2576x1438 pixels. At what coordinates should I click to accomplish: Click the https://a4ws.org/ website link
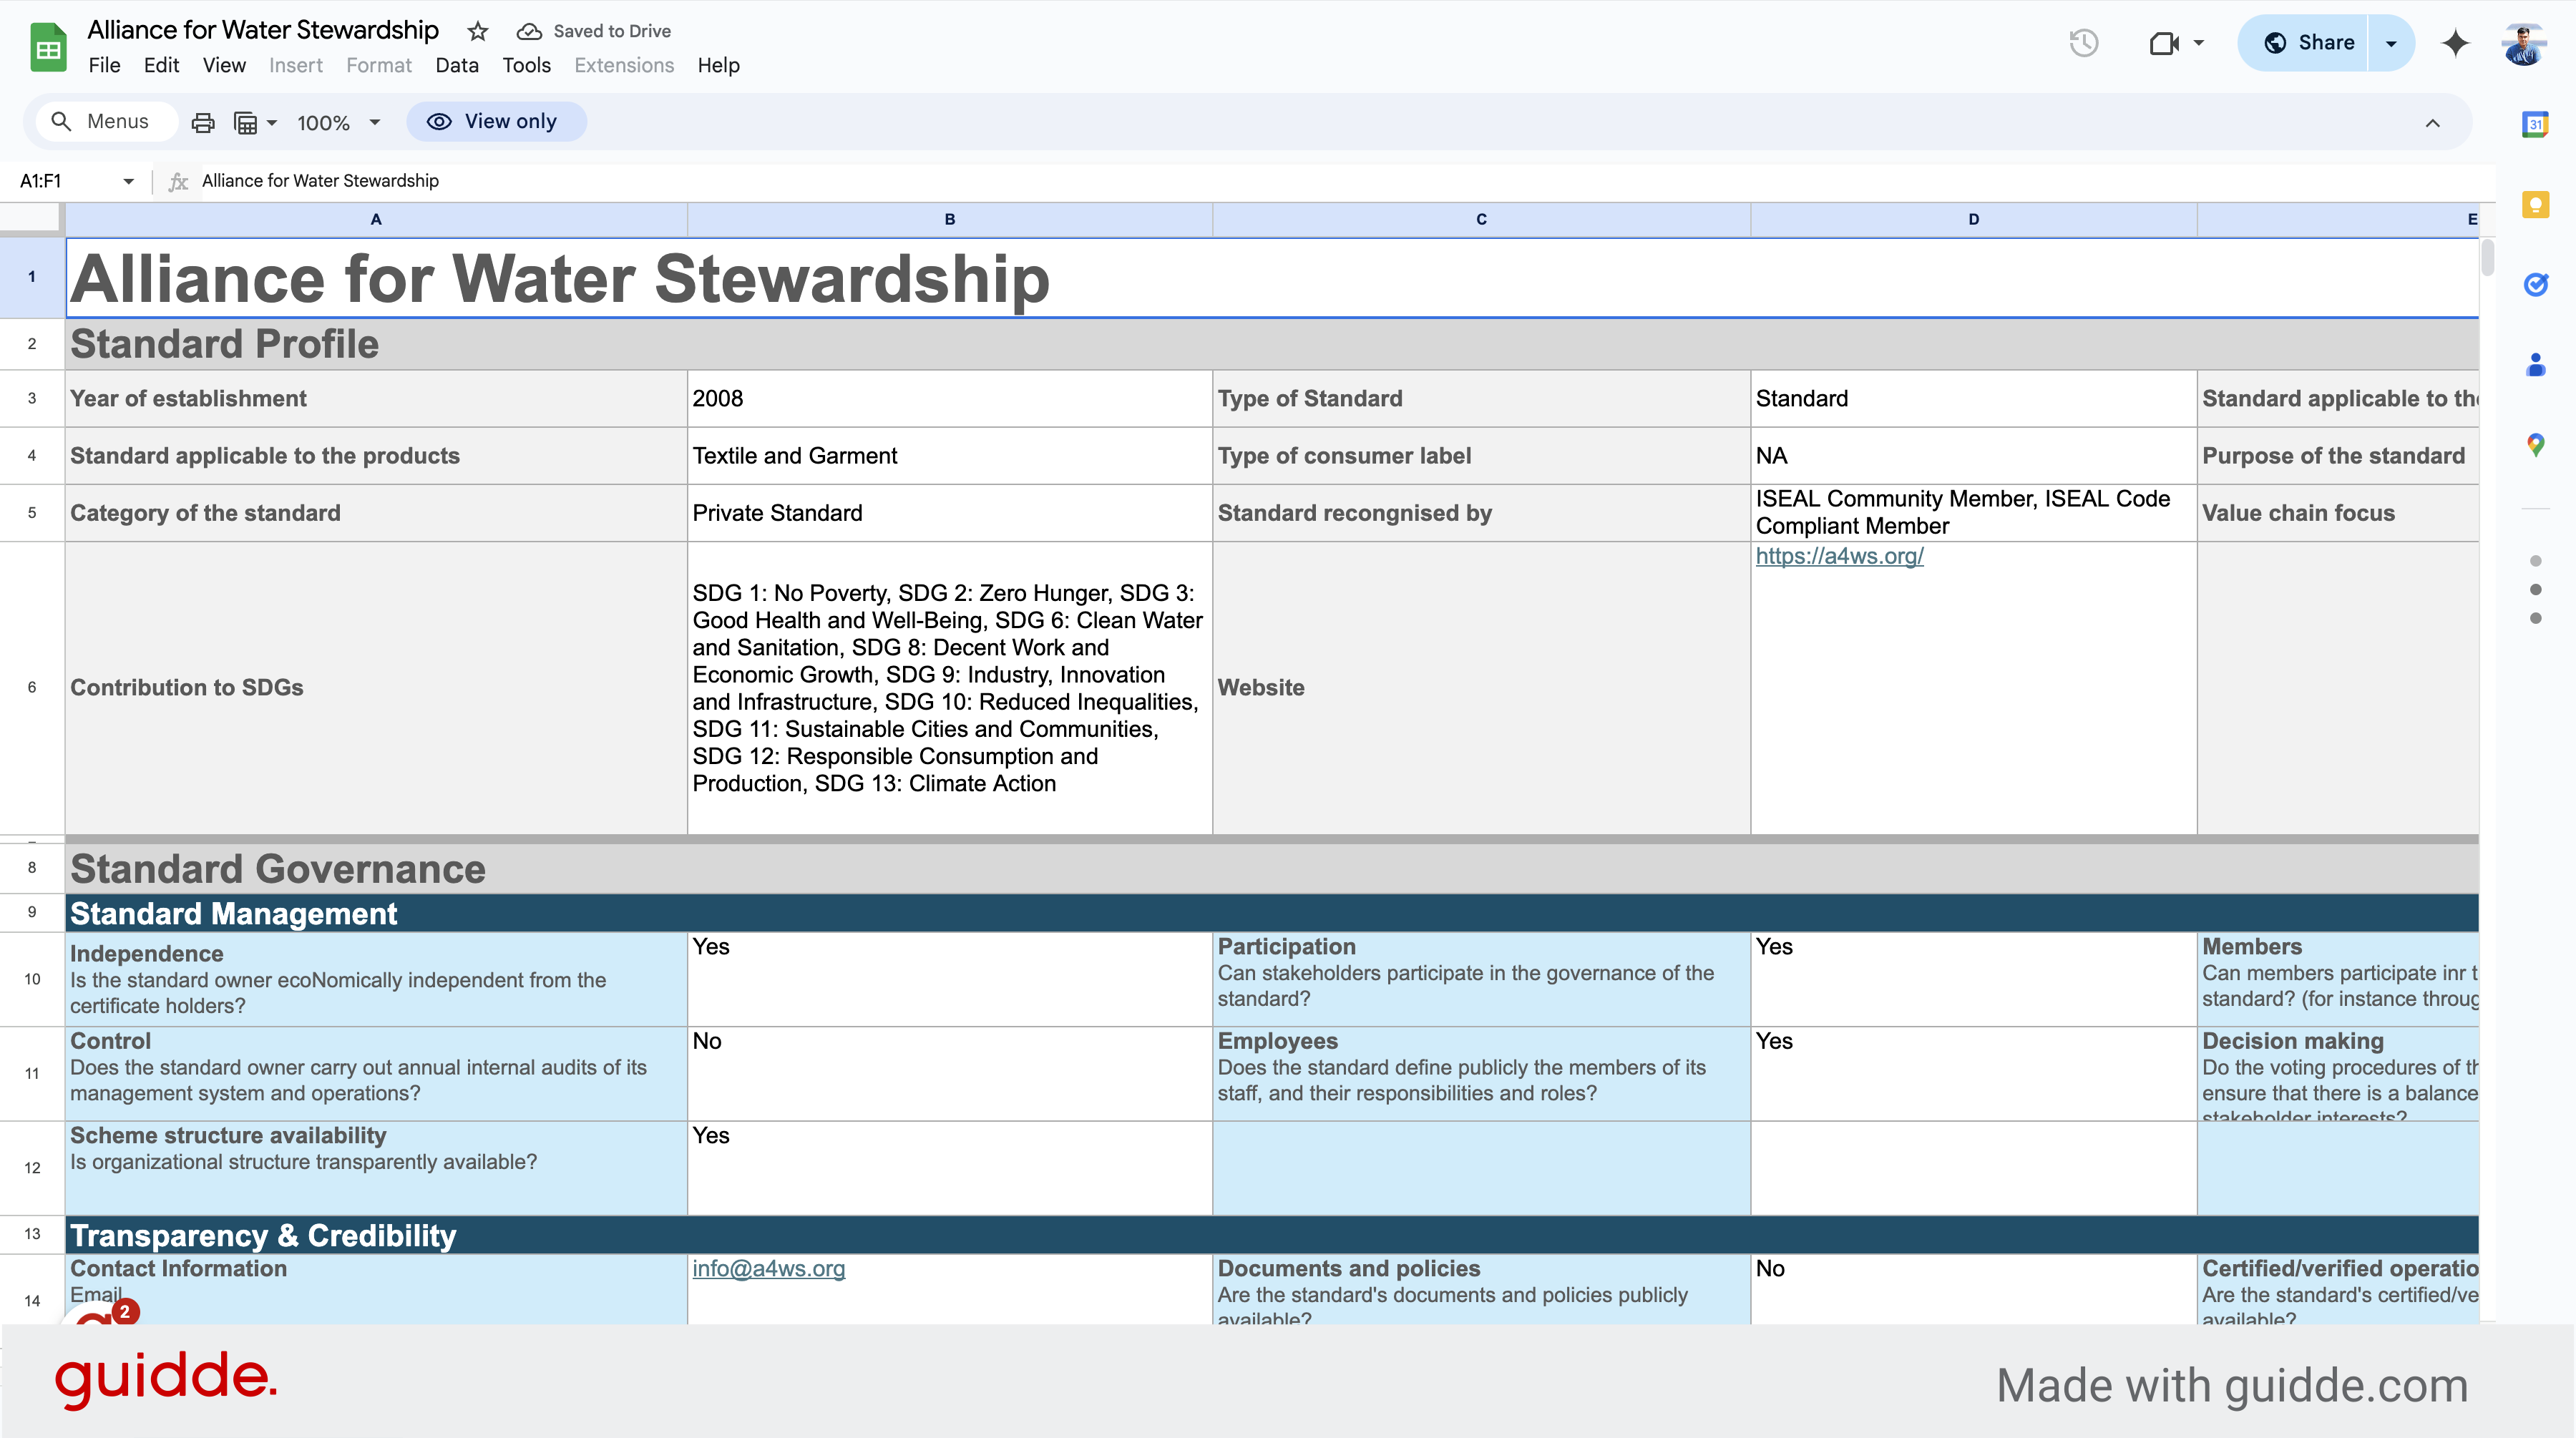coord(1840,555)
